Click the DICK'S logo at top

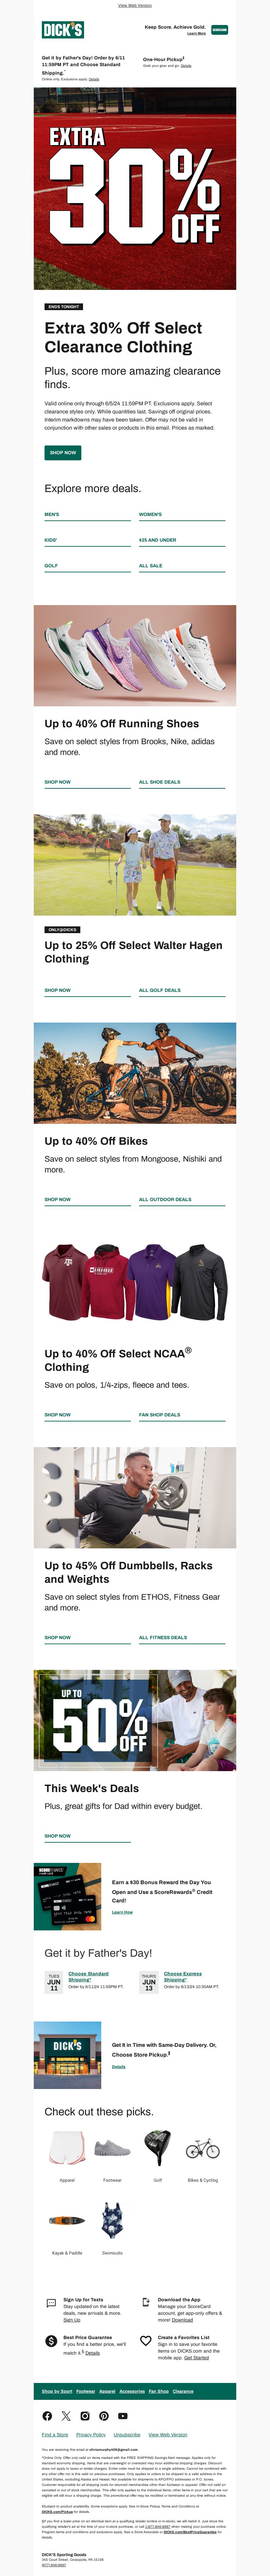62,30
